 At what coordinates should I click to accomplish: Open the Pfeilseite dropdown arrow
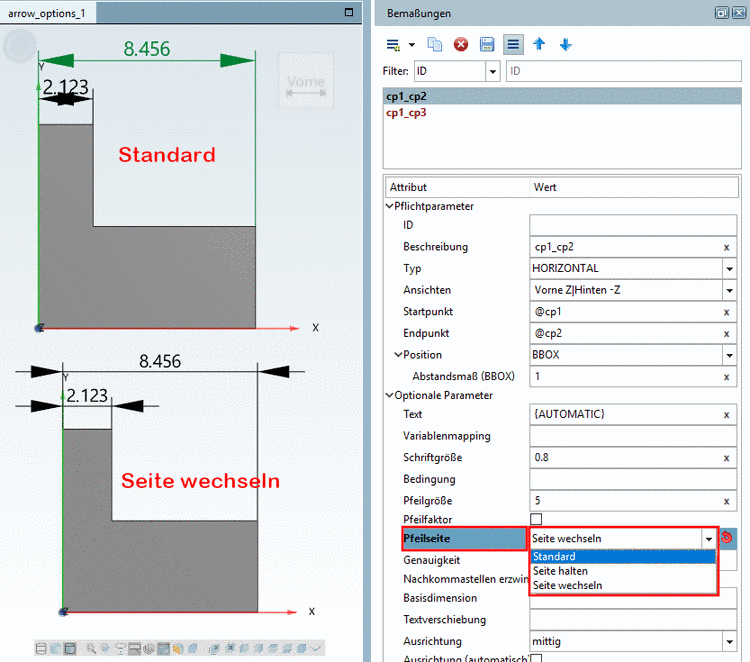coord(708,539)
